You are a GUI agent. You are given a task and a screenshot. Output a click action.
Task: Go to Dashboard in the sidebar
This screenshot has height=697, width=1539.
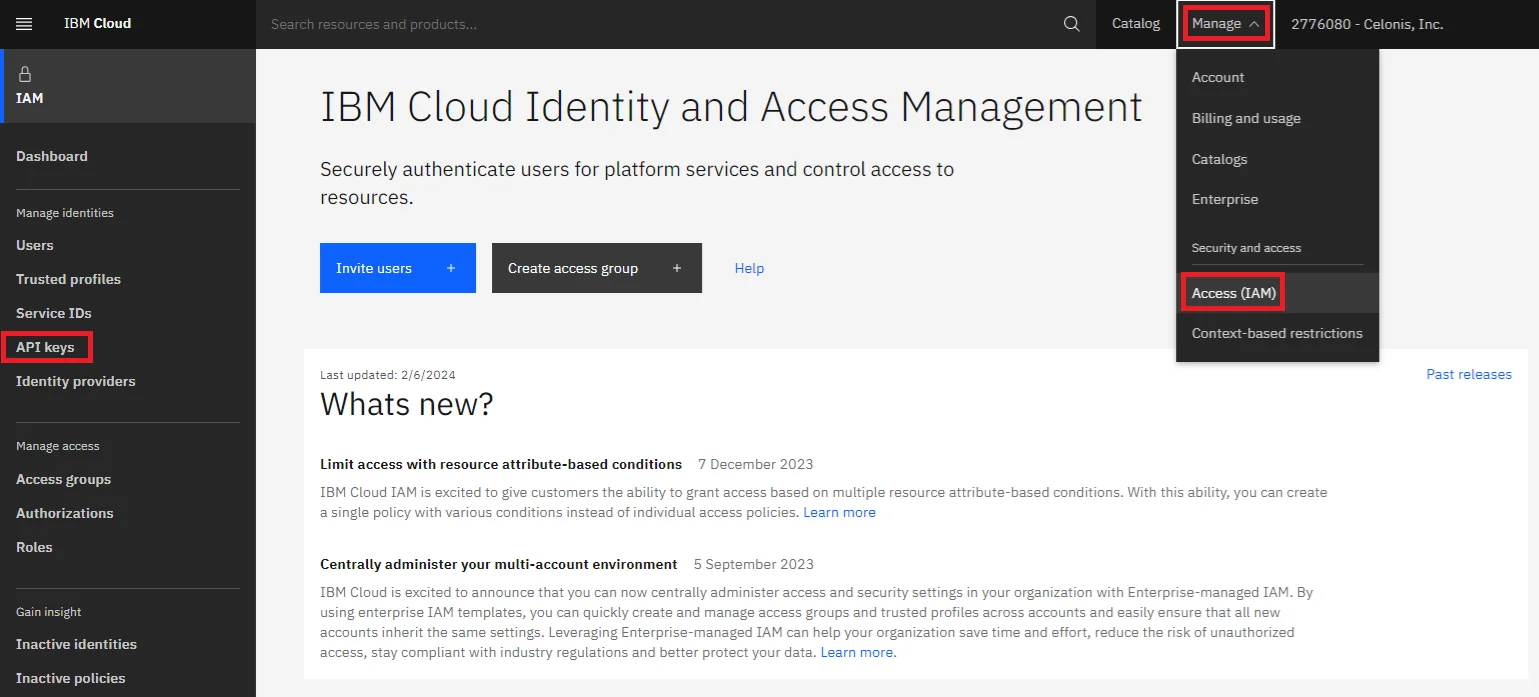(x=52, y=156)
